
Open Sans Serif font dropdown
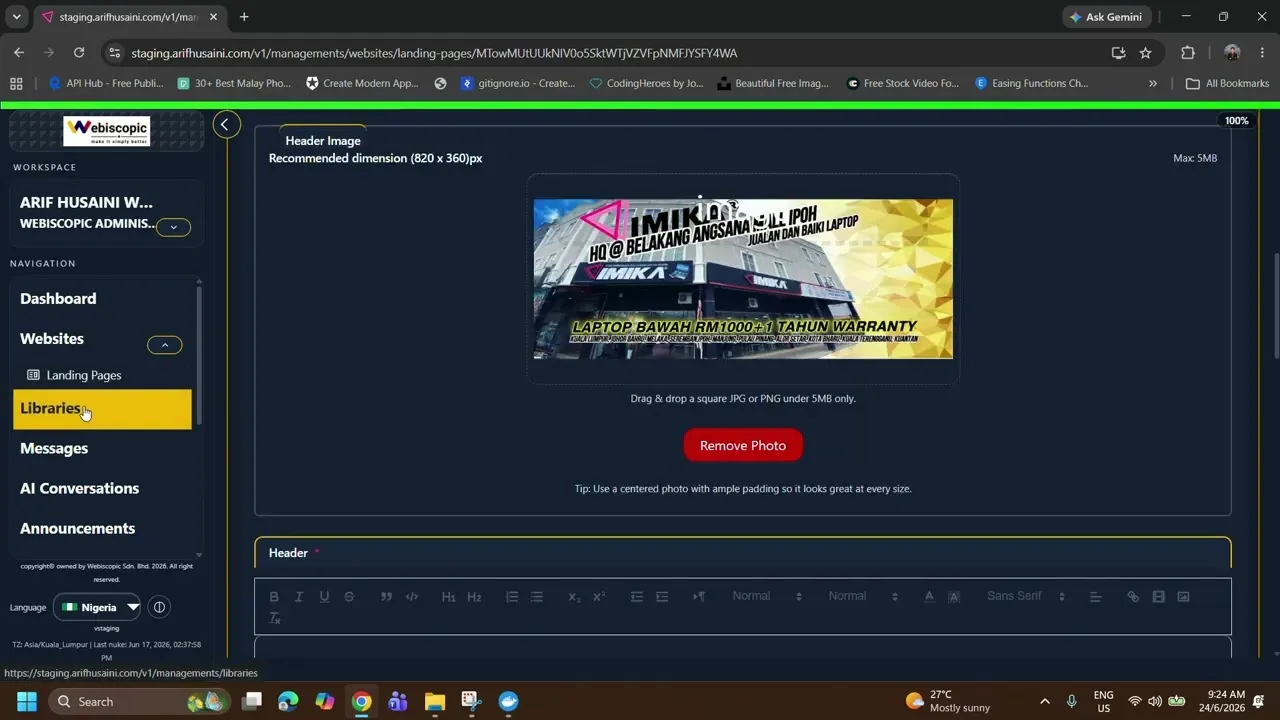click(x=1026, y=596)
